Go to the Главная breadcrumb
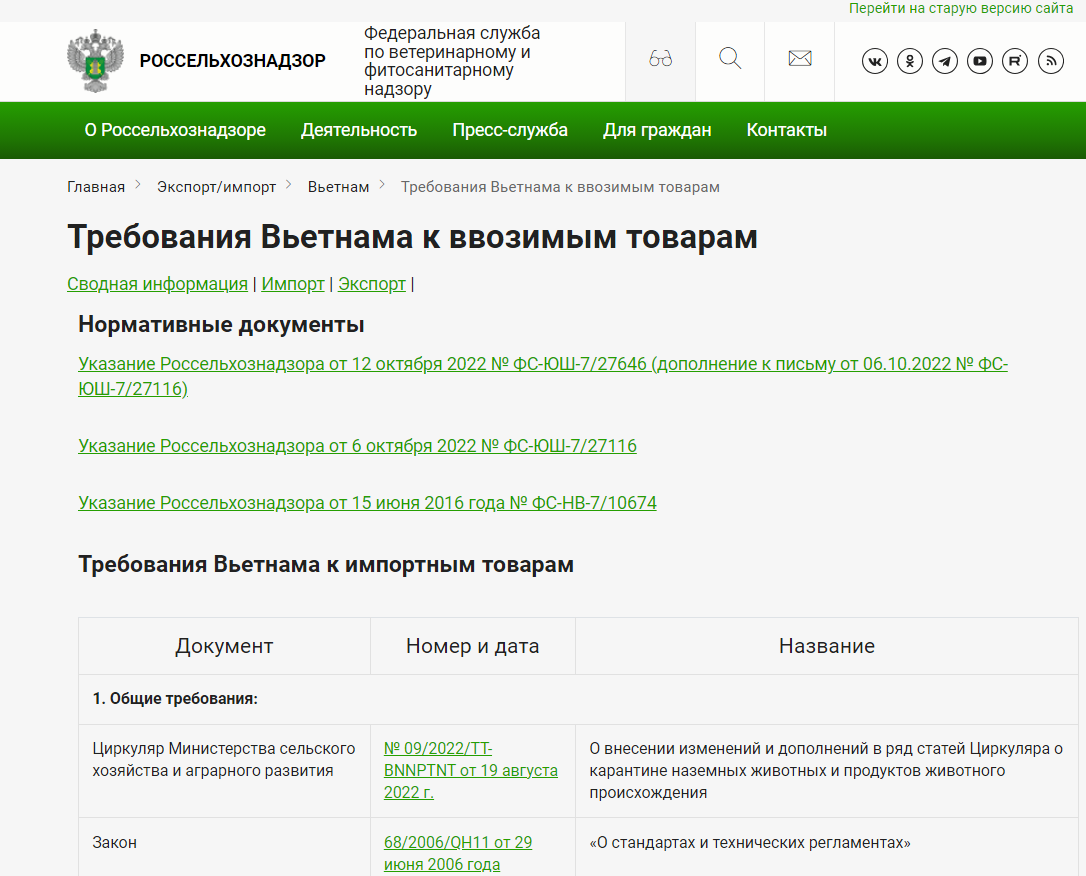The width and height of the screenshot is (1086, 876). click(x=96, y=187)
